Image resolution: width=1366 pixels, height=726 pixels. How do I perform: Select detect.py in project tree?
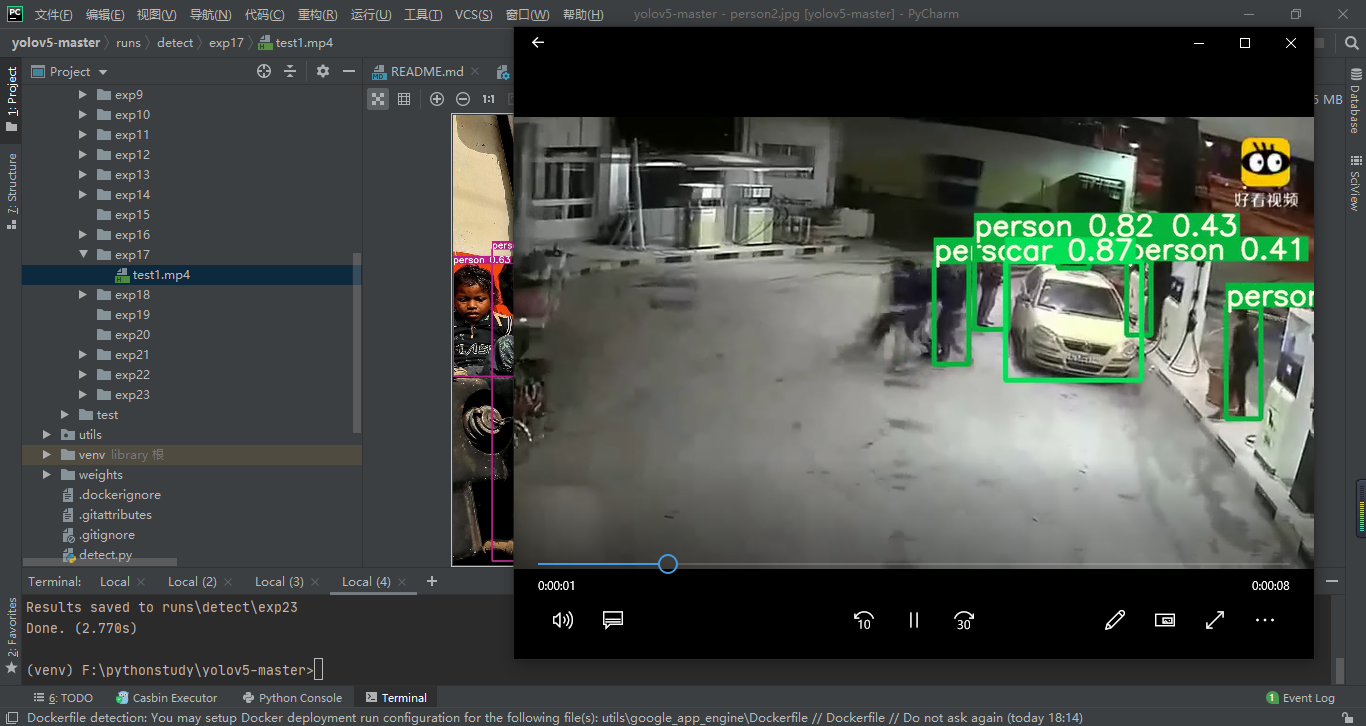click(x=105, y=555)
